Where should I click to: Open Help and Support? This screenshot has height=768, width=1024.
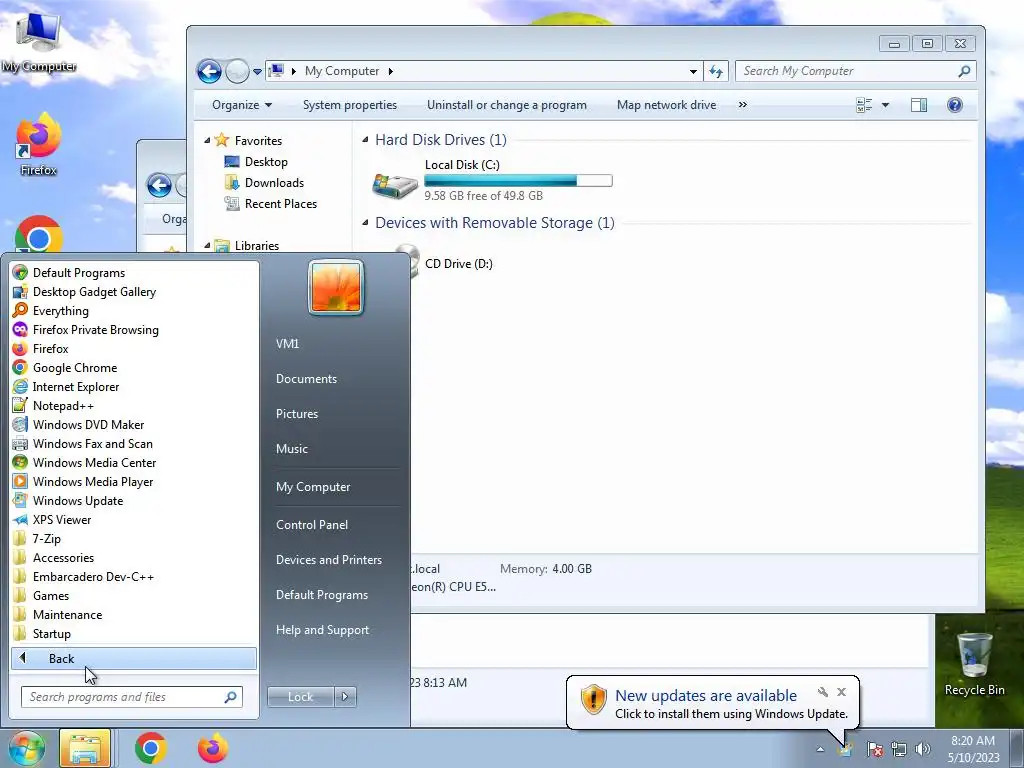pyautogui.click(x=323, y=630)
